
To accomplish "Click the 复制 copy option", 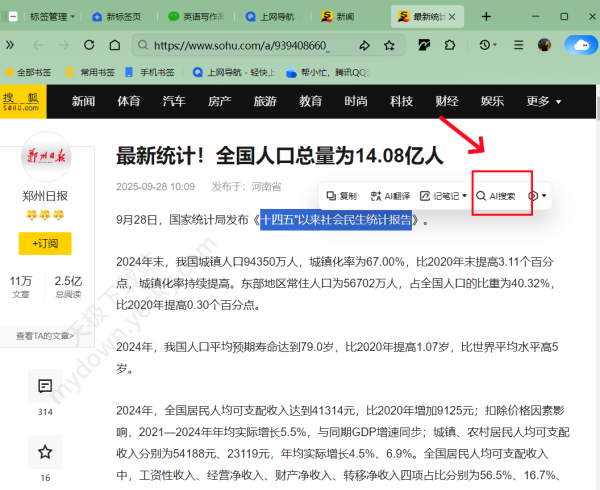I will tap(341, 196).
